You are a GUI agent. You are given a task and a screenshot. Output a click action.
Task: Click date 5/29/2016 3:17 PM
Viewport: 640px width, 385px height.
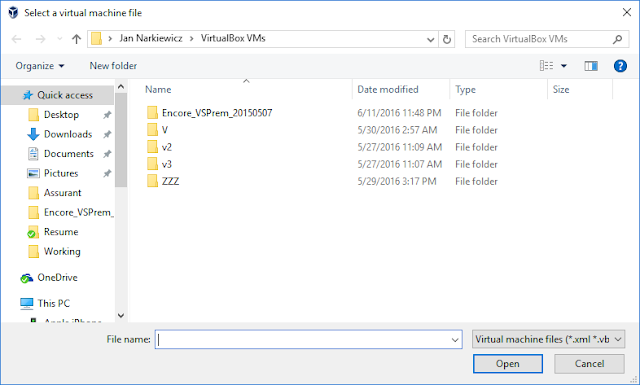coord(397,182)
